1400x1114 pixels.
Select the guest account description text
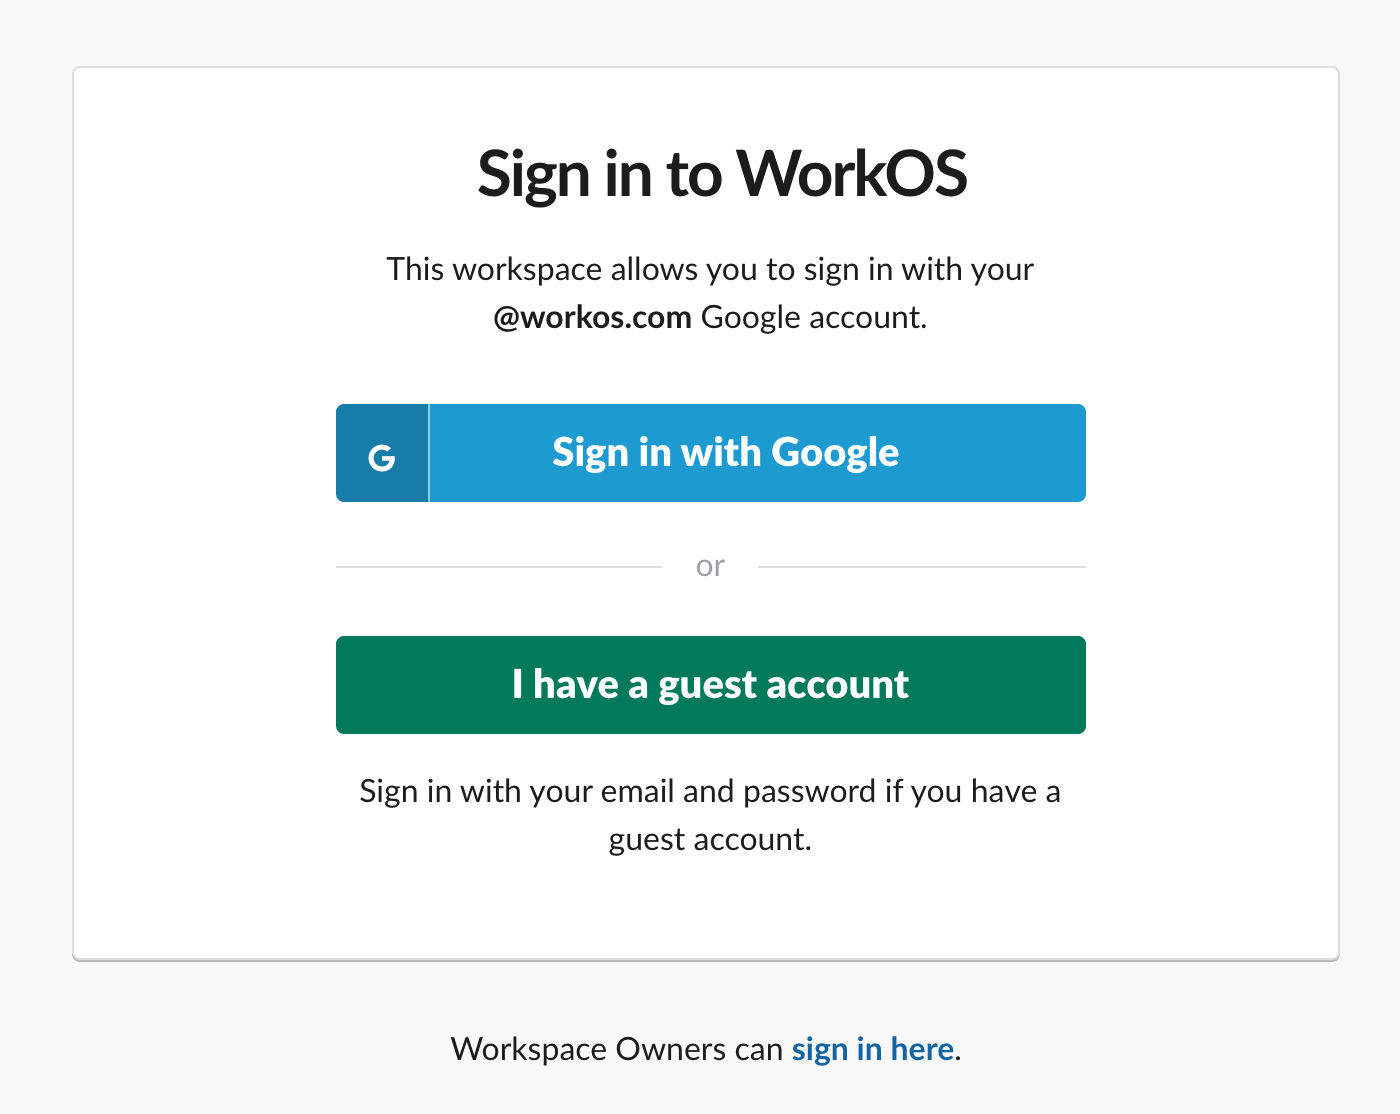click(710, 814)
